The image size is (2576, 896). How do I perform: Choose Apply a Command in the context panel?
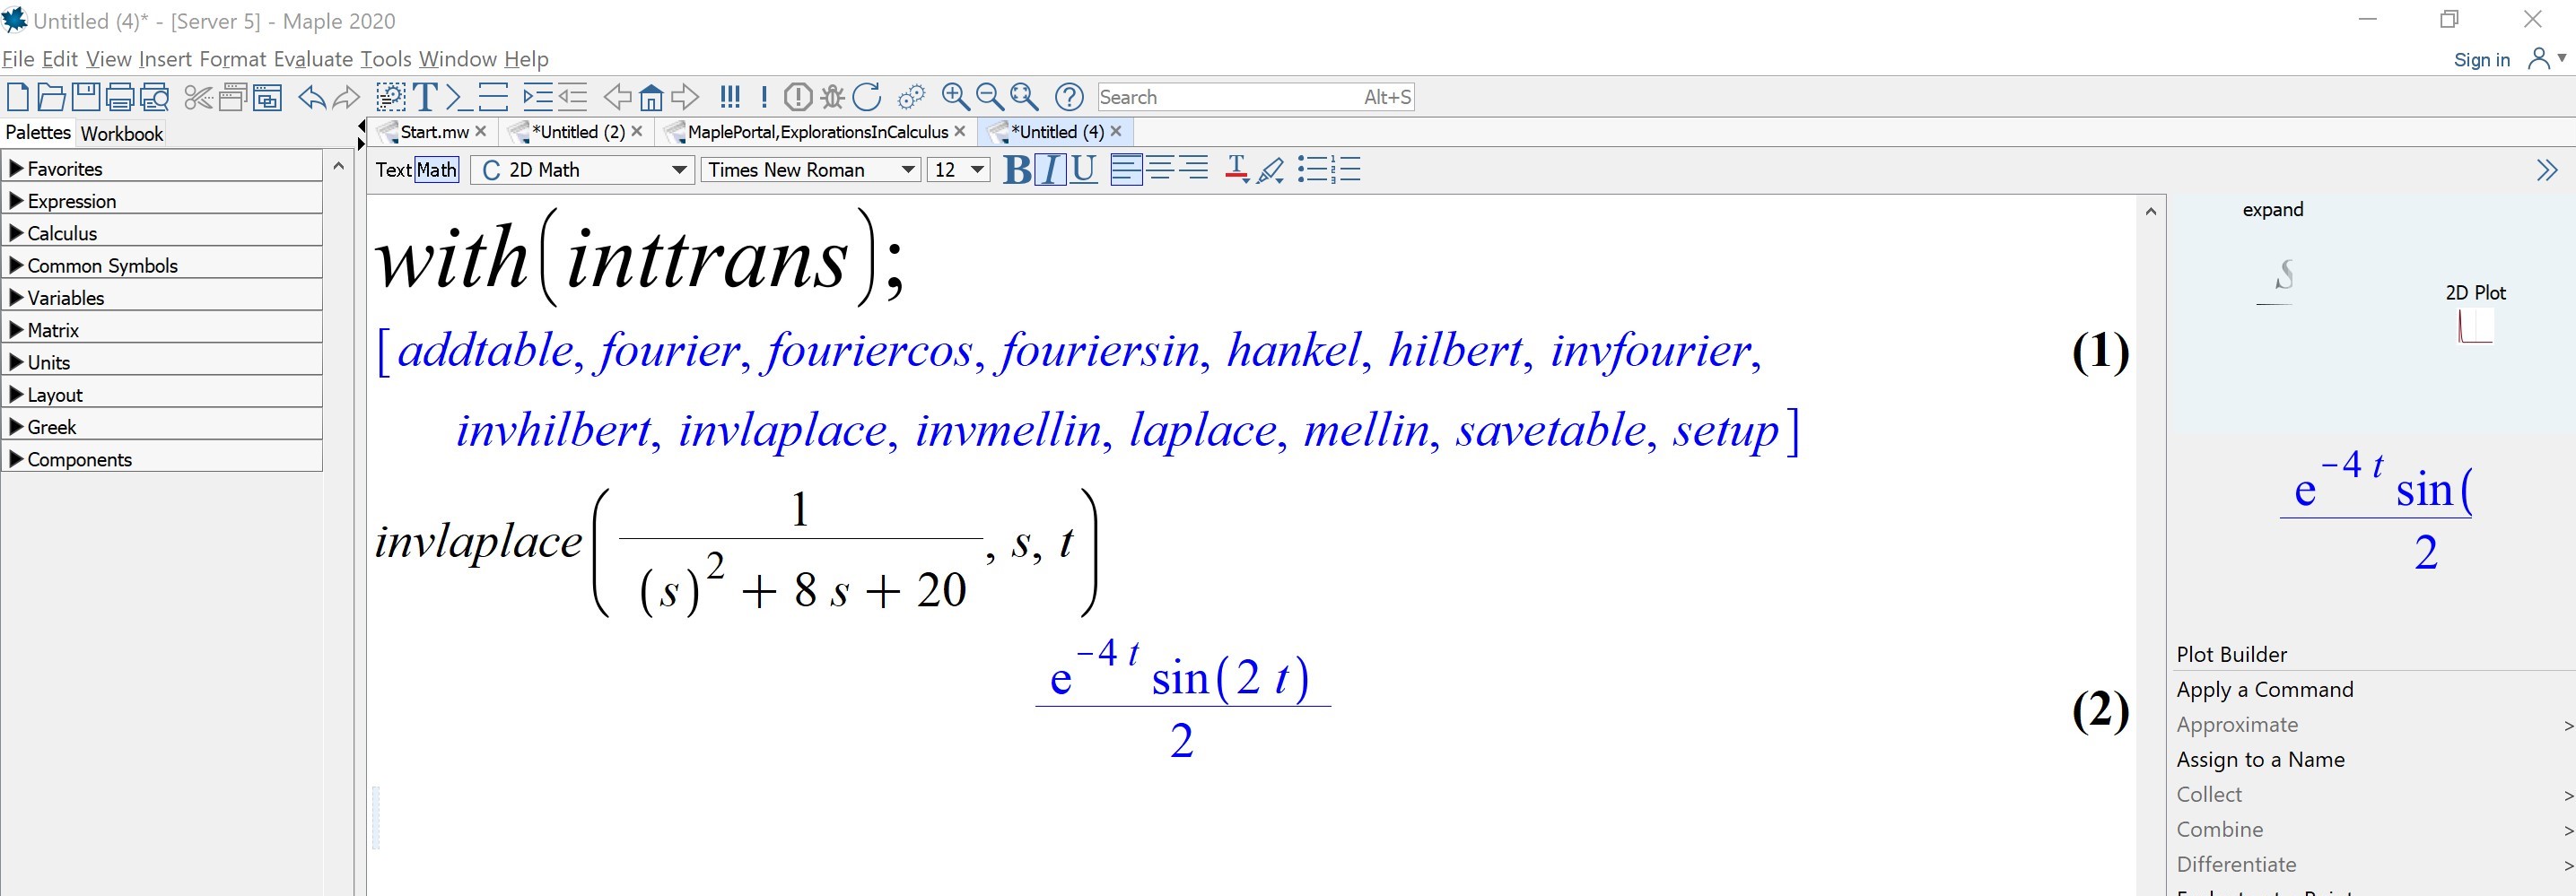pos(2264,689)
